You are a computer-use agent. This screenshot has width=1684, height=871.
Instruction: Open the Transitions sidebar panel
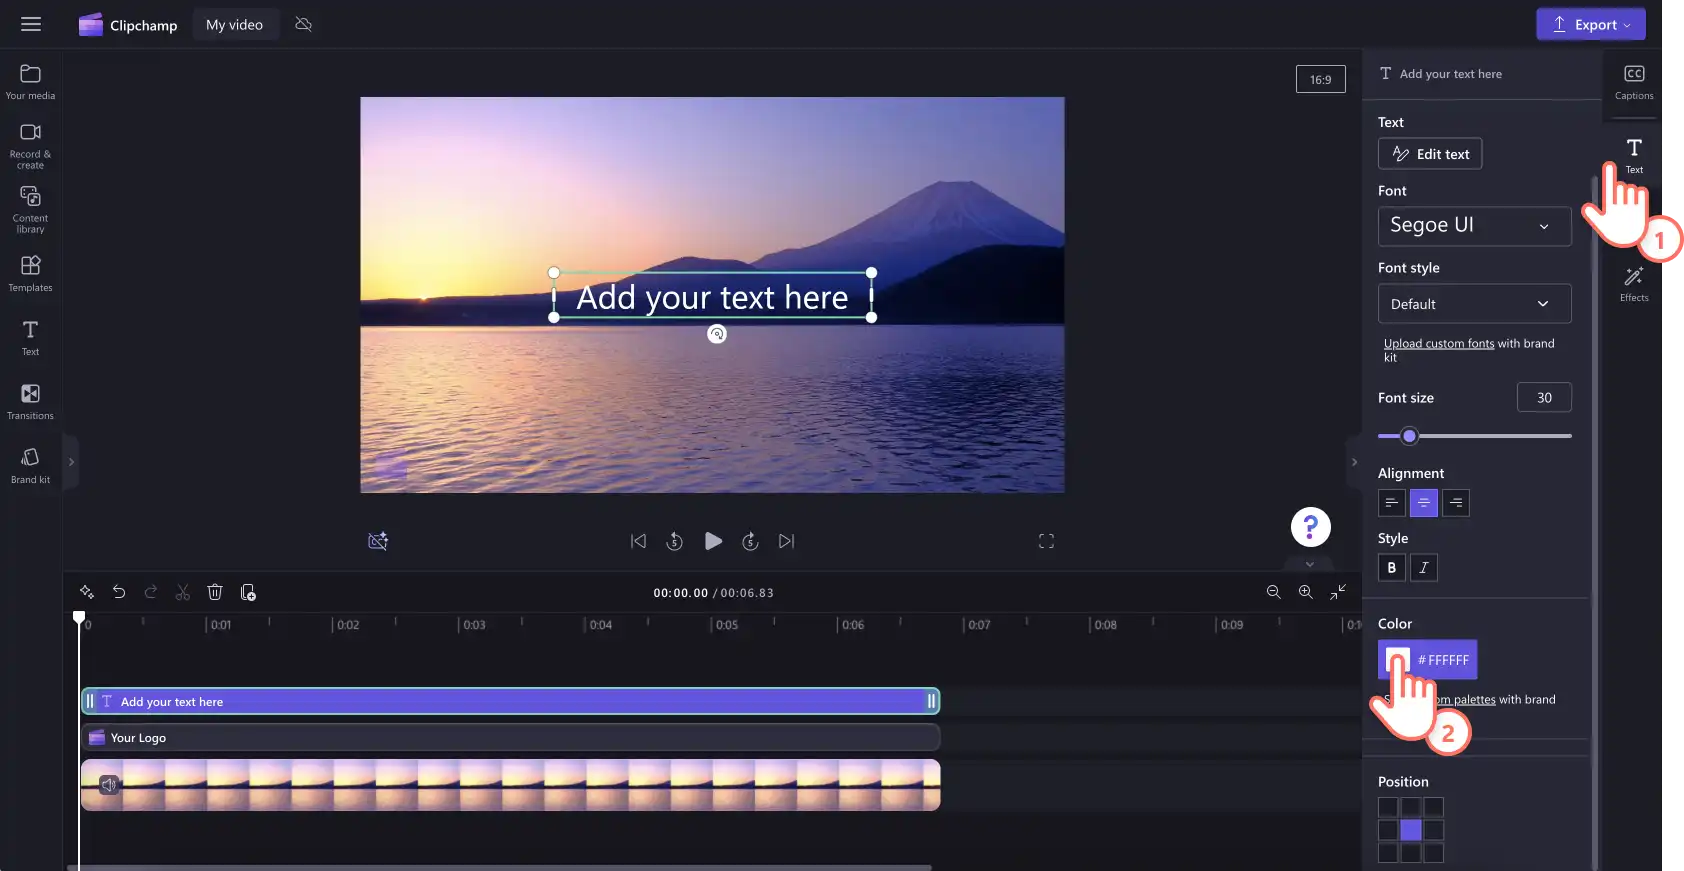tap(30, 401)
